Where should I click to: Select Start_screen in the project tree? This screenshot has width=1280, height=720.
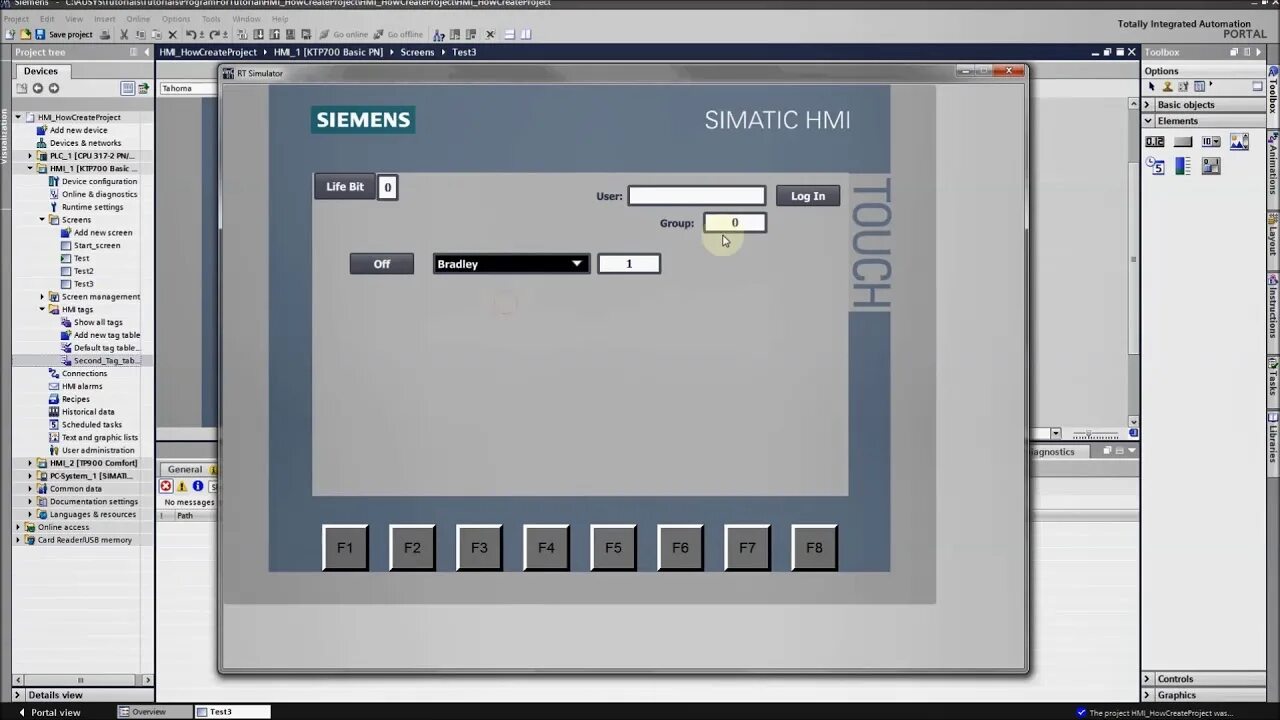(x=97, y=246)
